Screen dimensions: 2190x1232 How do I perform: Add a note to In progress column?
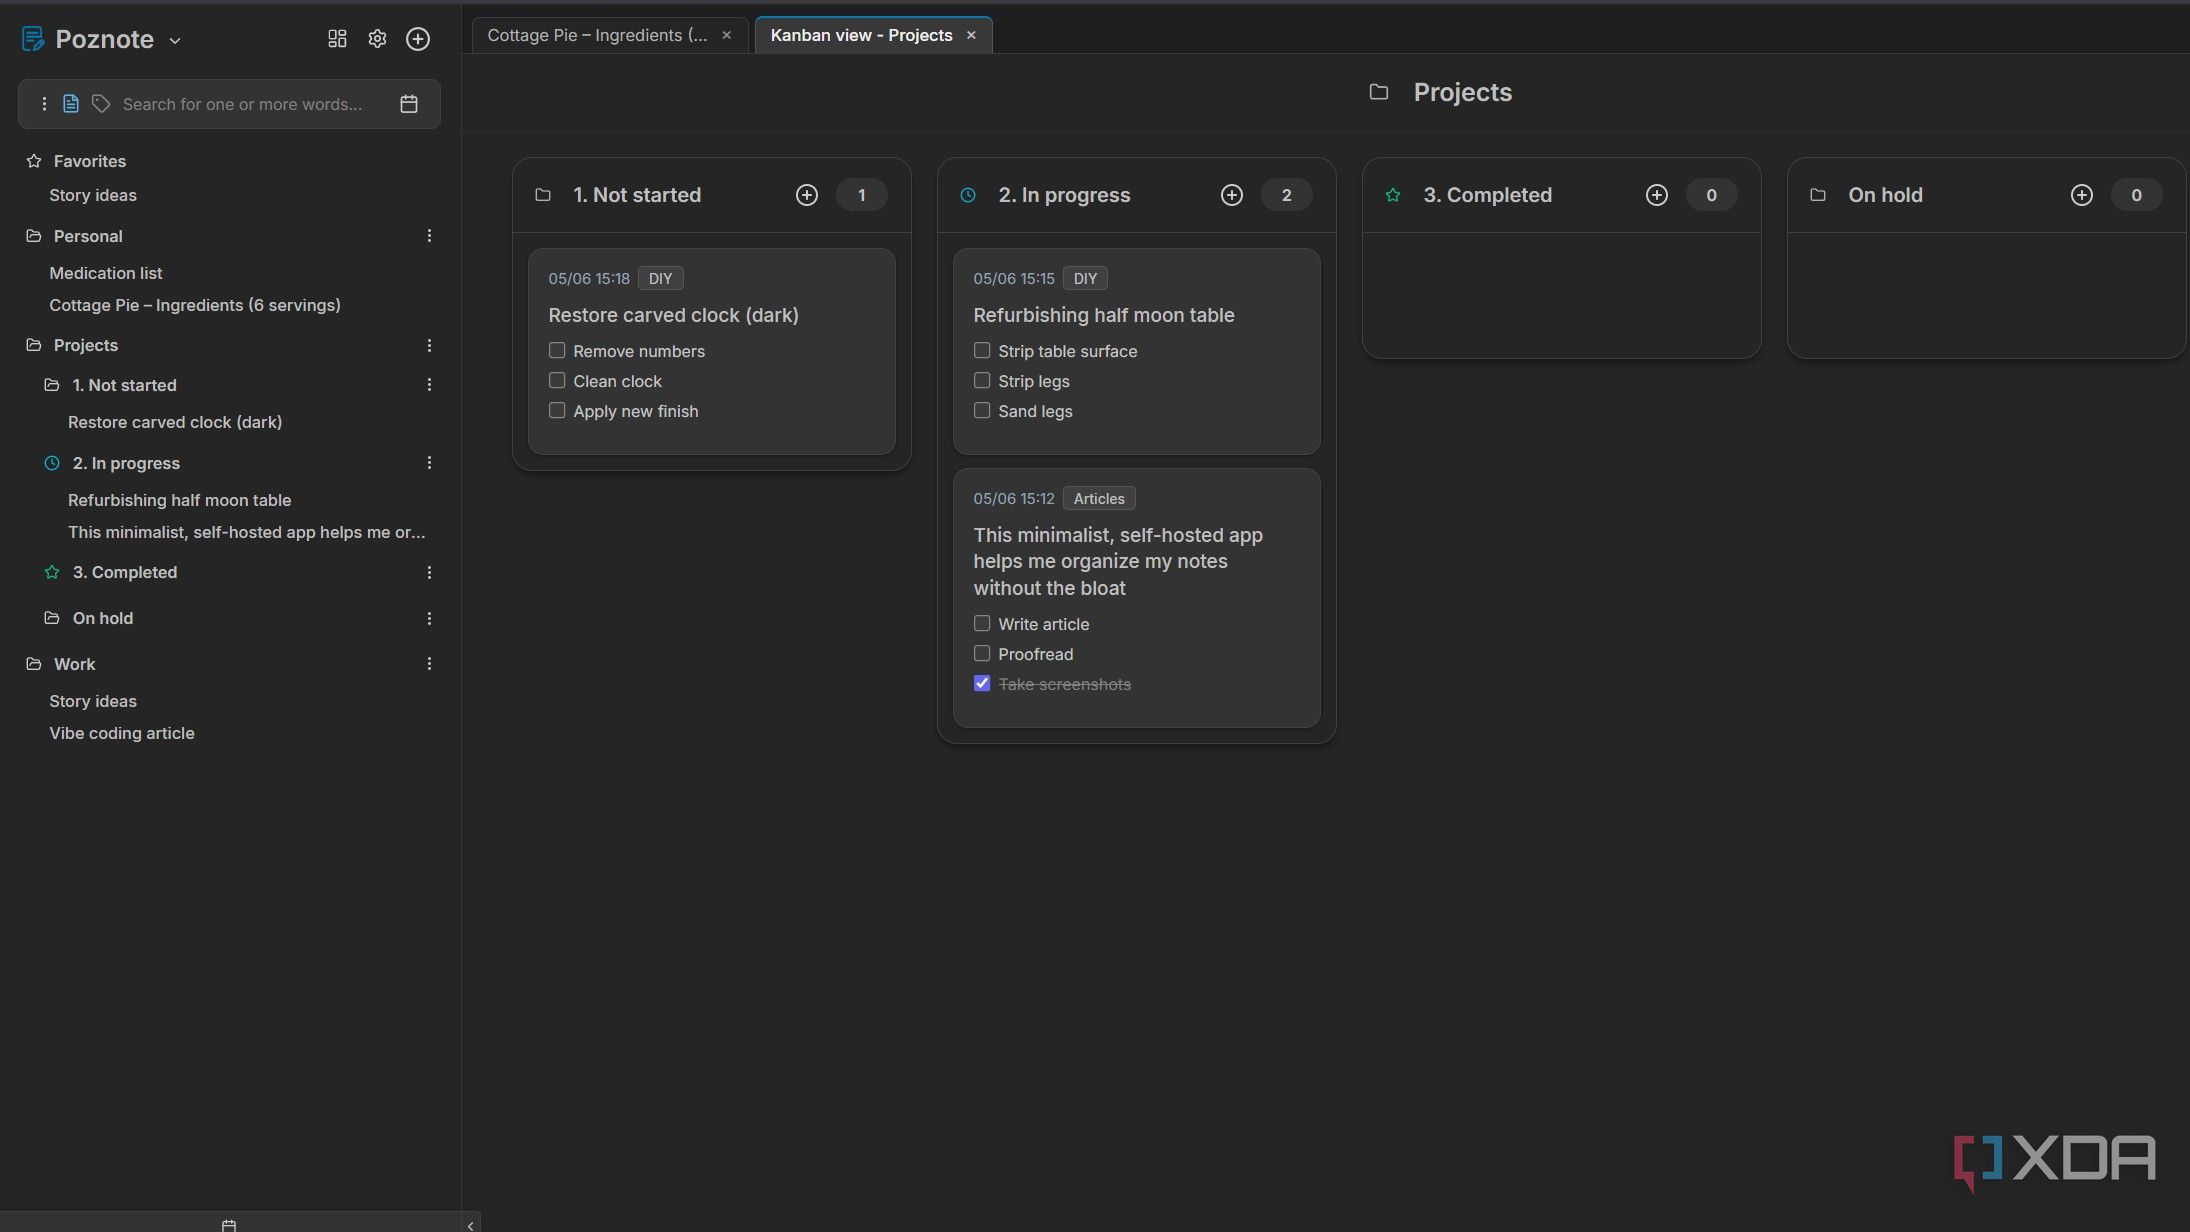click(x=1232, y=195)
